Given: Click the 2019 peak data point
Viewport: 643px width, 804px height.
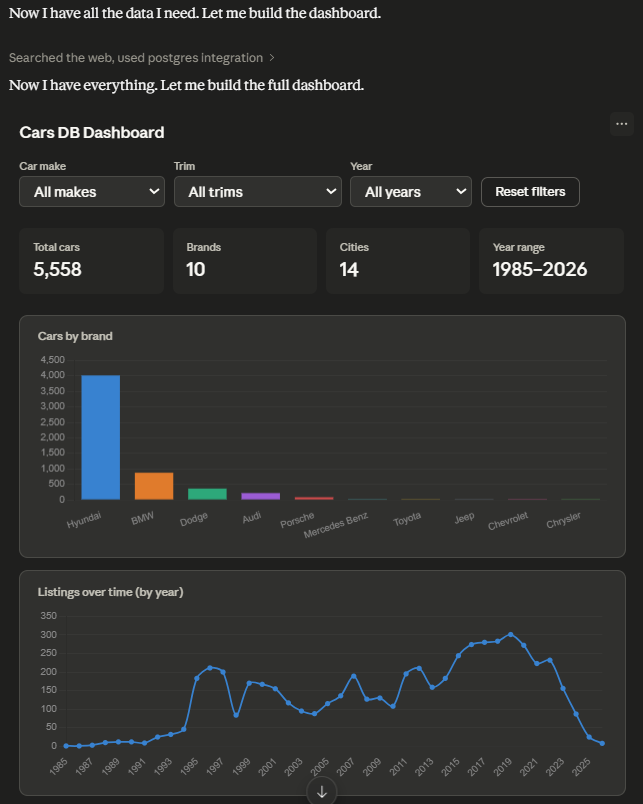Looking at the screenshot, I should (x=510, y=635).
